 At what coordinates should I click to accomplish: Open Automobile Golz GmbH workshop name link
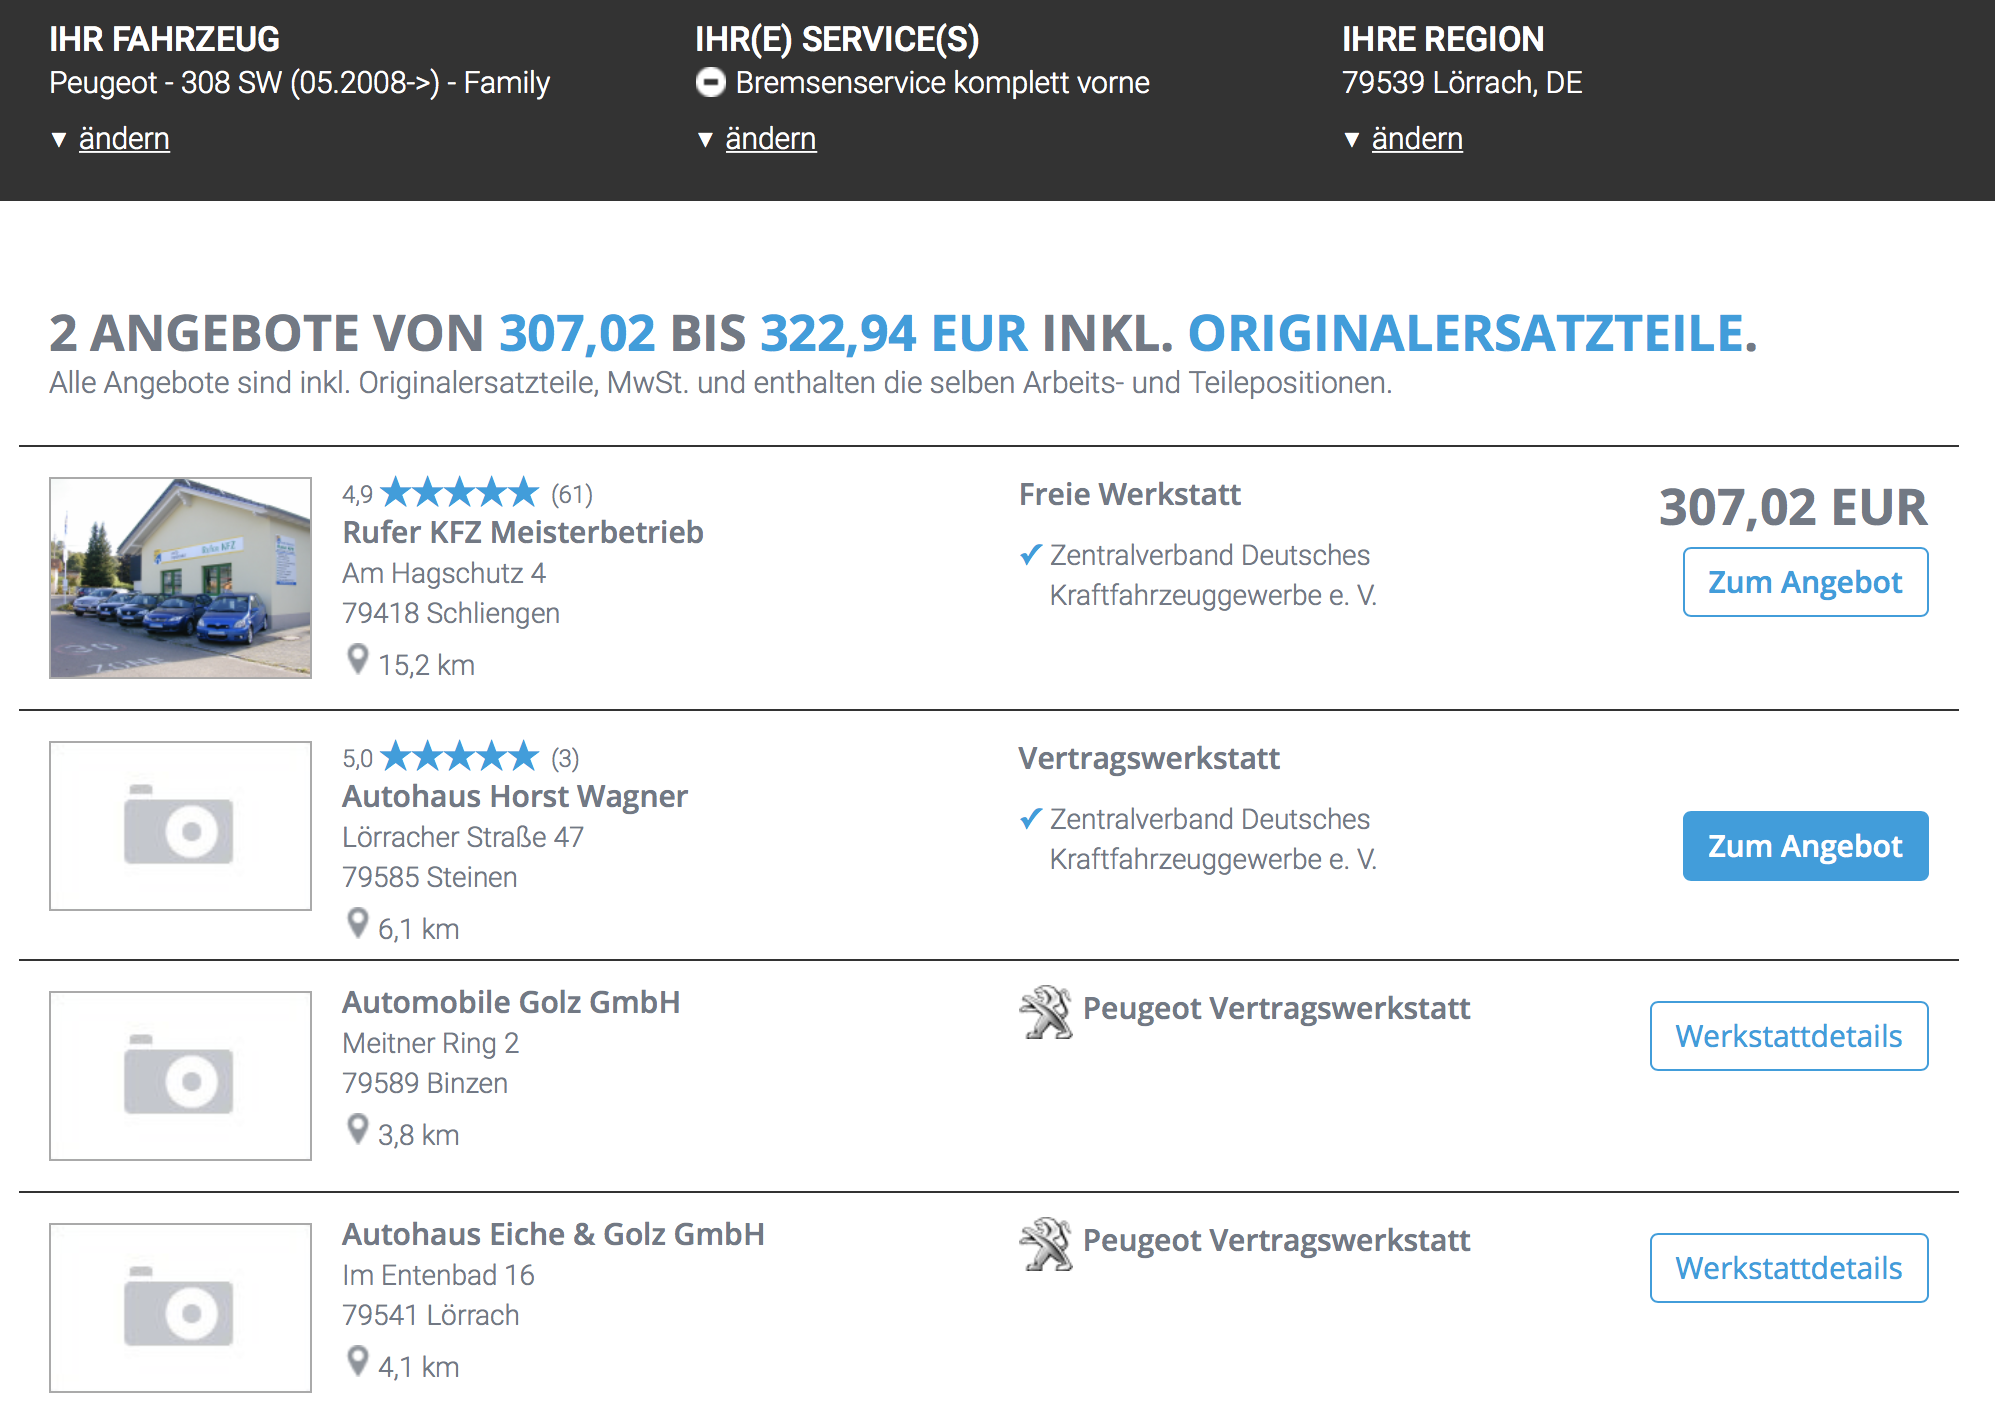[511, 1002]
